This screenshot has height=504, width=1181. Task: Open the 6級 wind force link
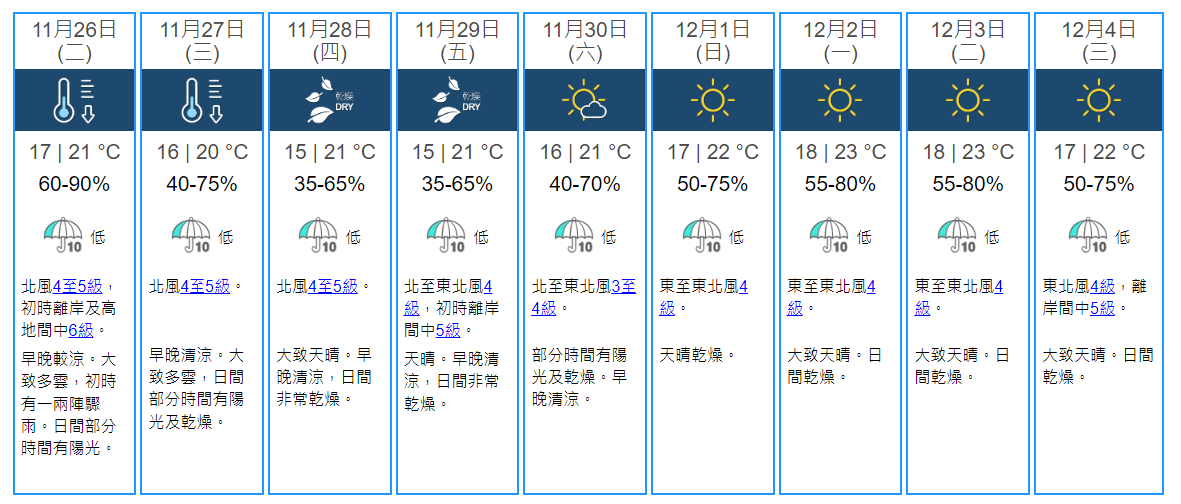click(79, 330)
